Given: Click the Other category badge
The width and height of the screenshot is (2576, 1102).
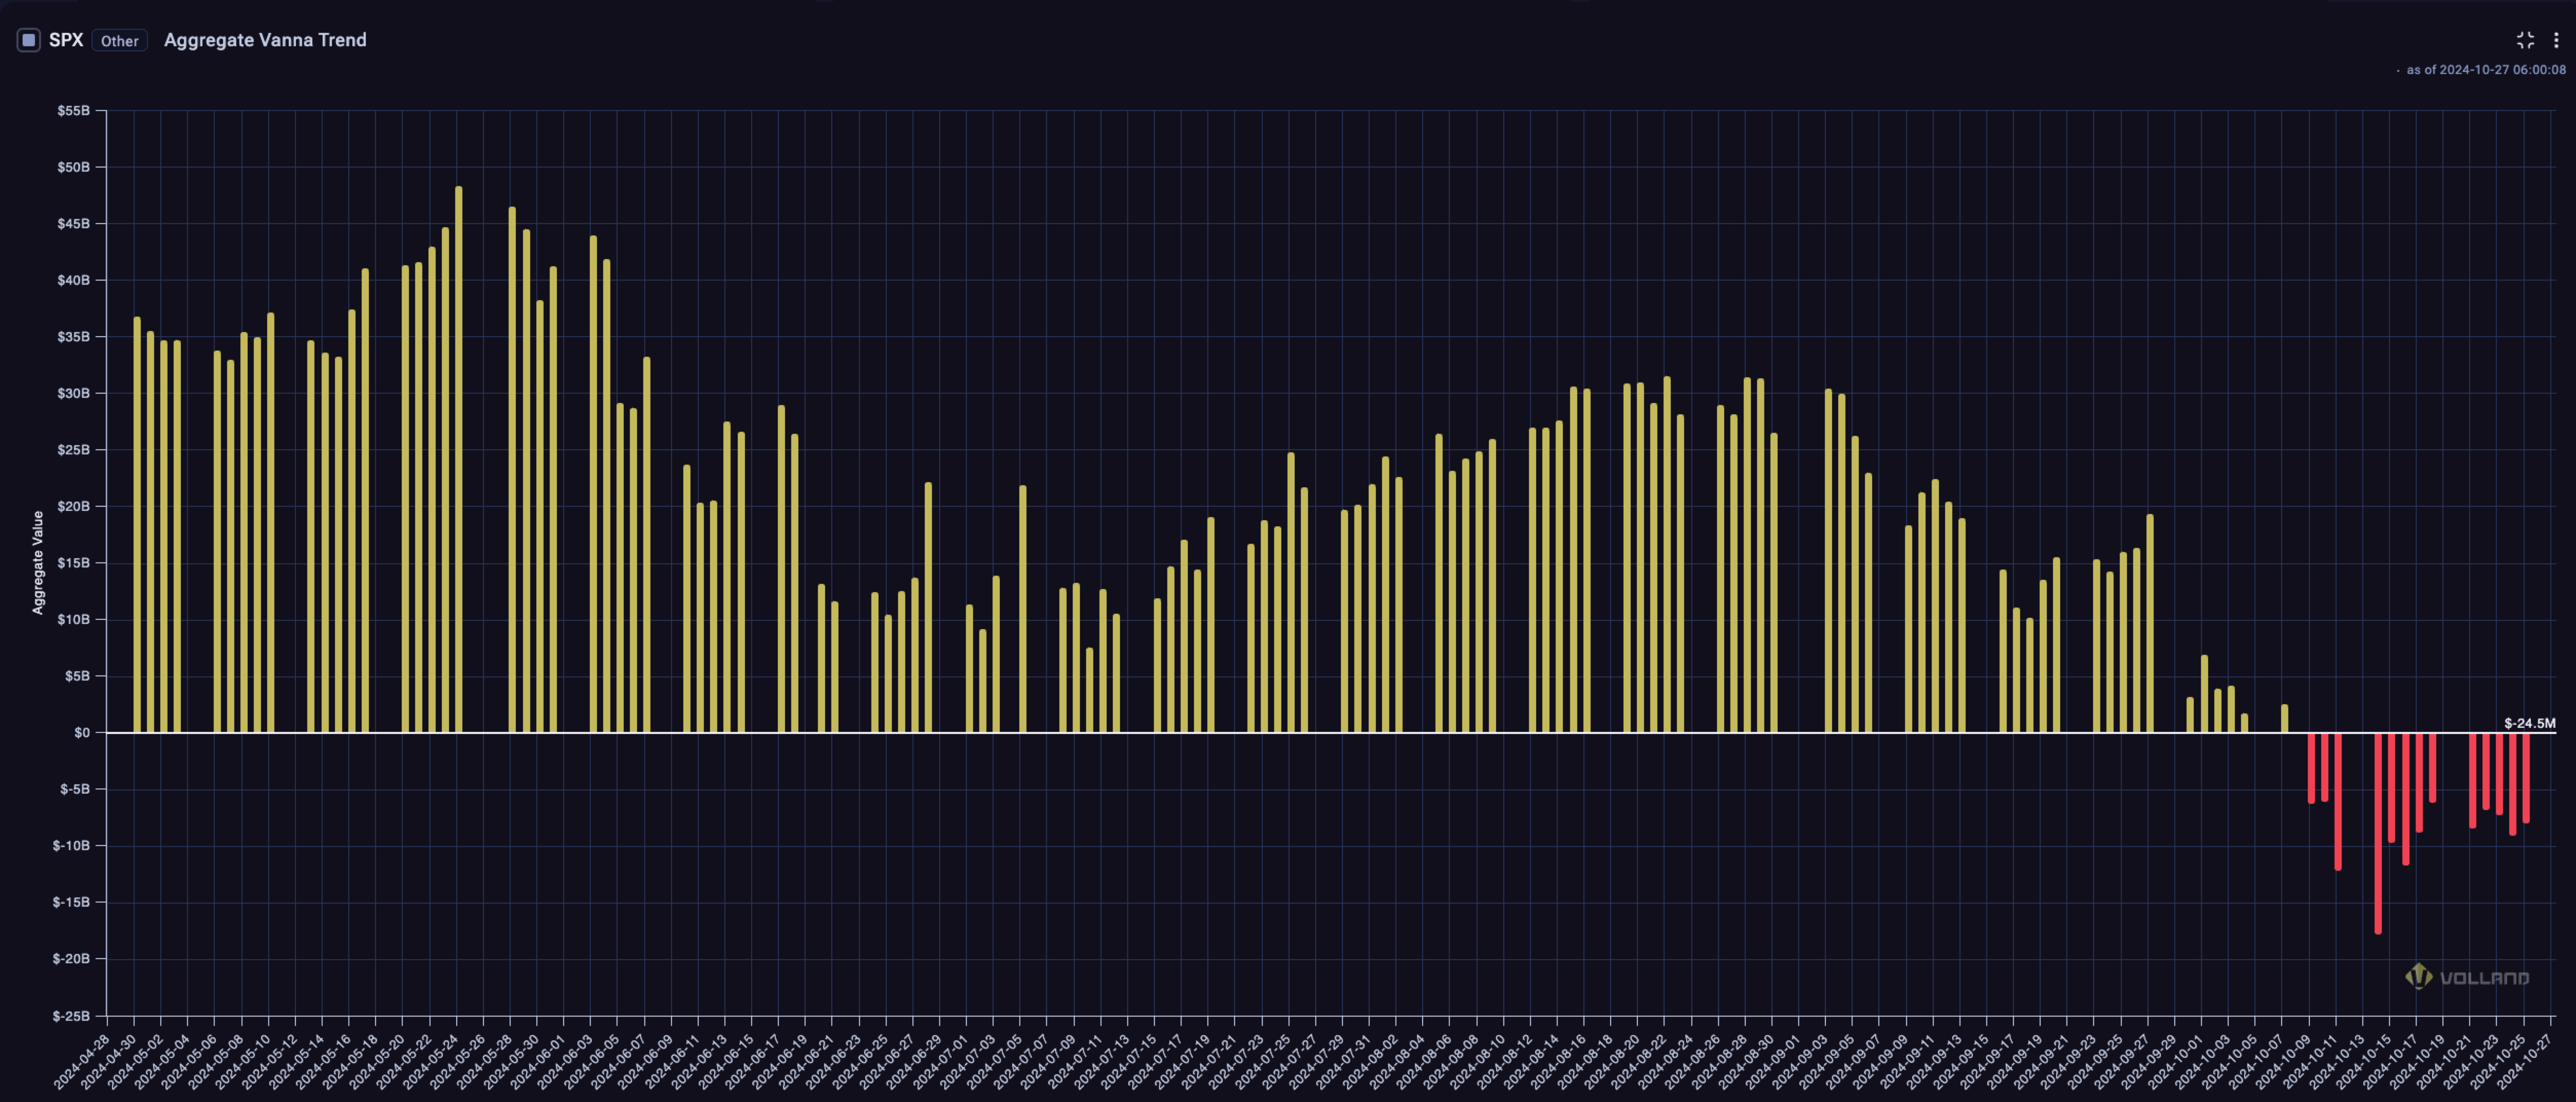Looking at the screenshot, I should 119,41.
